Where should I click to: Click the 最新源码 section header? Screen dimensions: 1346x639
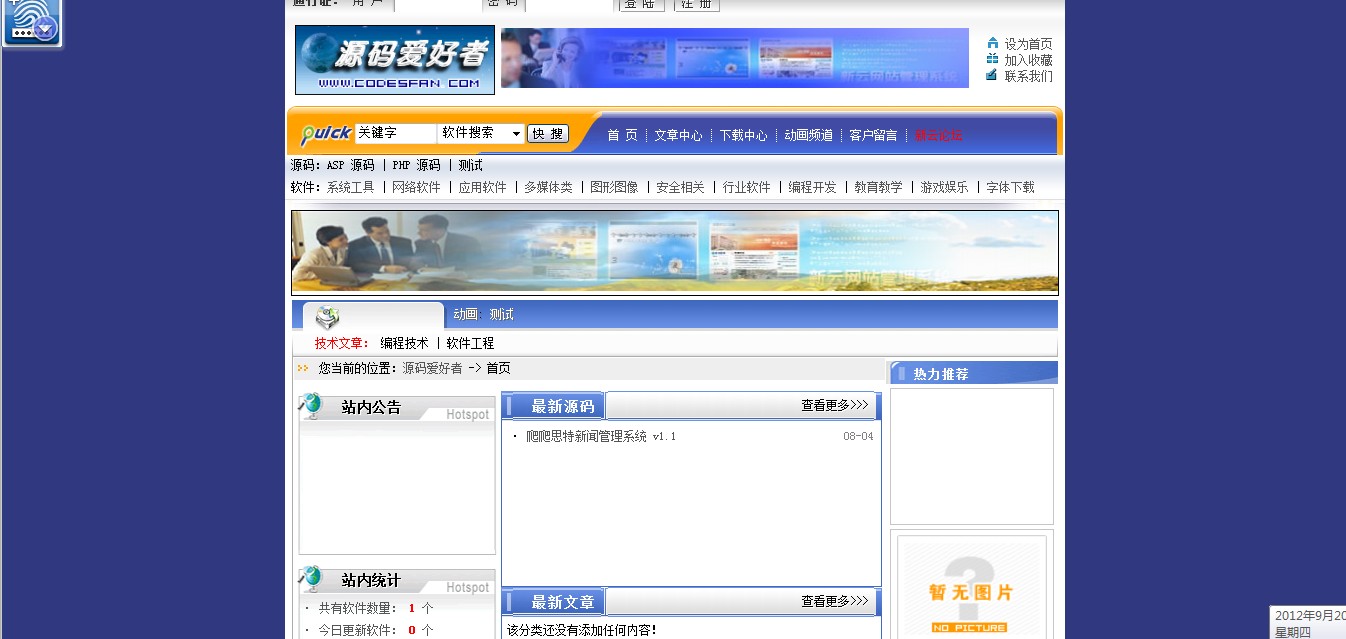[562, 406]
